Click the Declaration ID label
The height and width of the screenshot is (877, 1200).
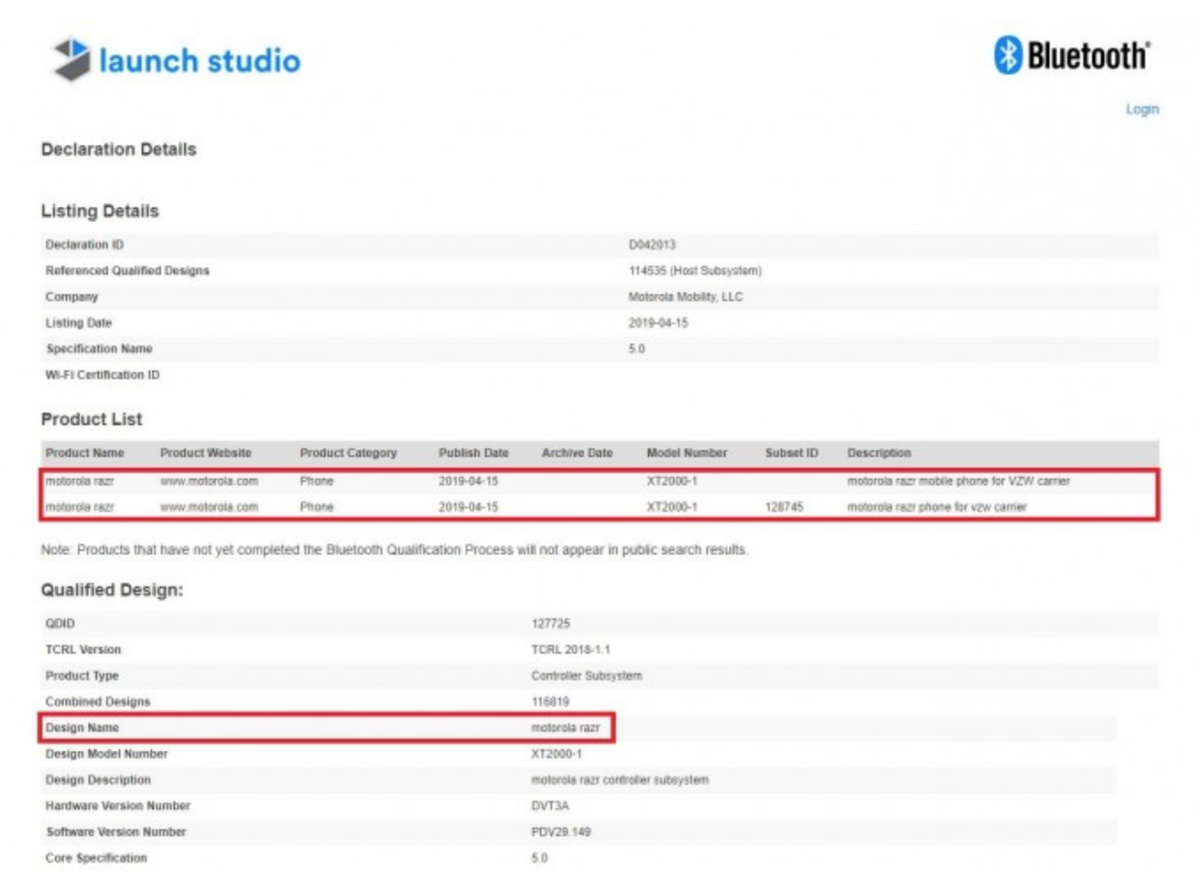coord(85,245)
